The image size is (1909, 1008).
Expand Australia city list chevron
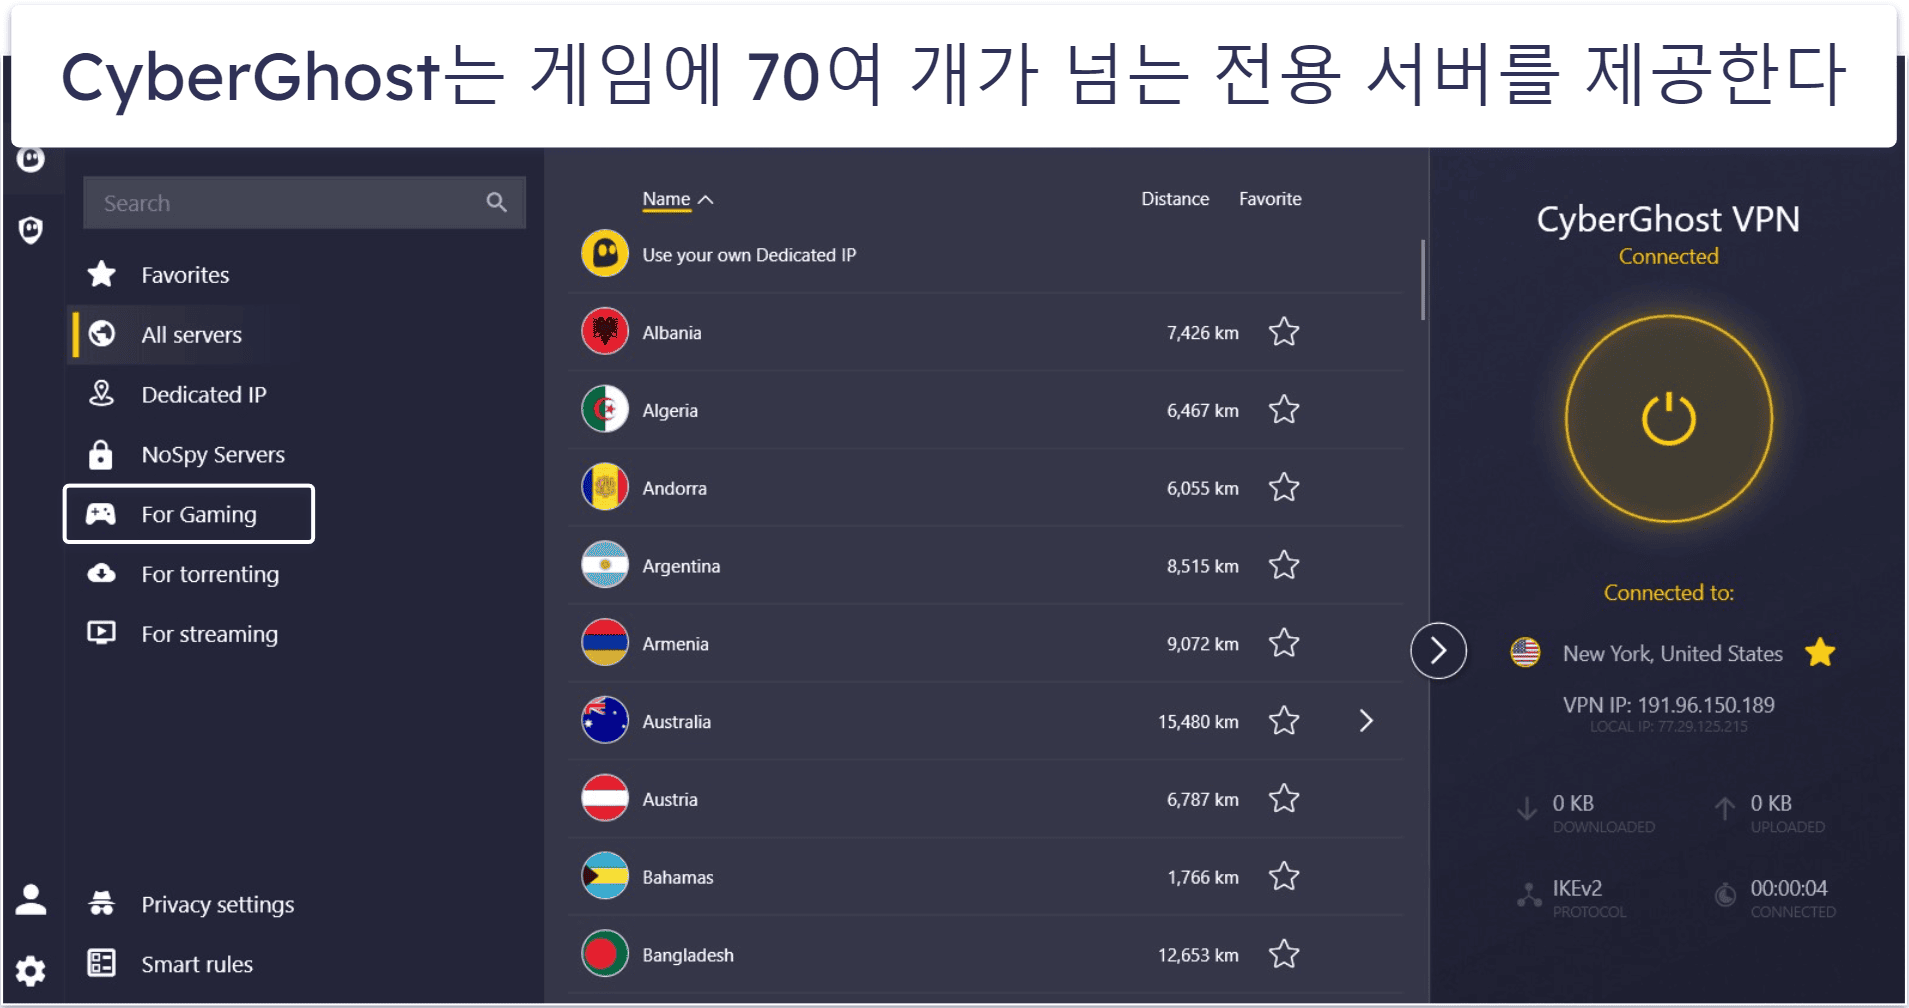(x=1366, y=721)
